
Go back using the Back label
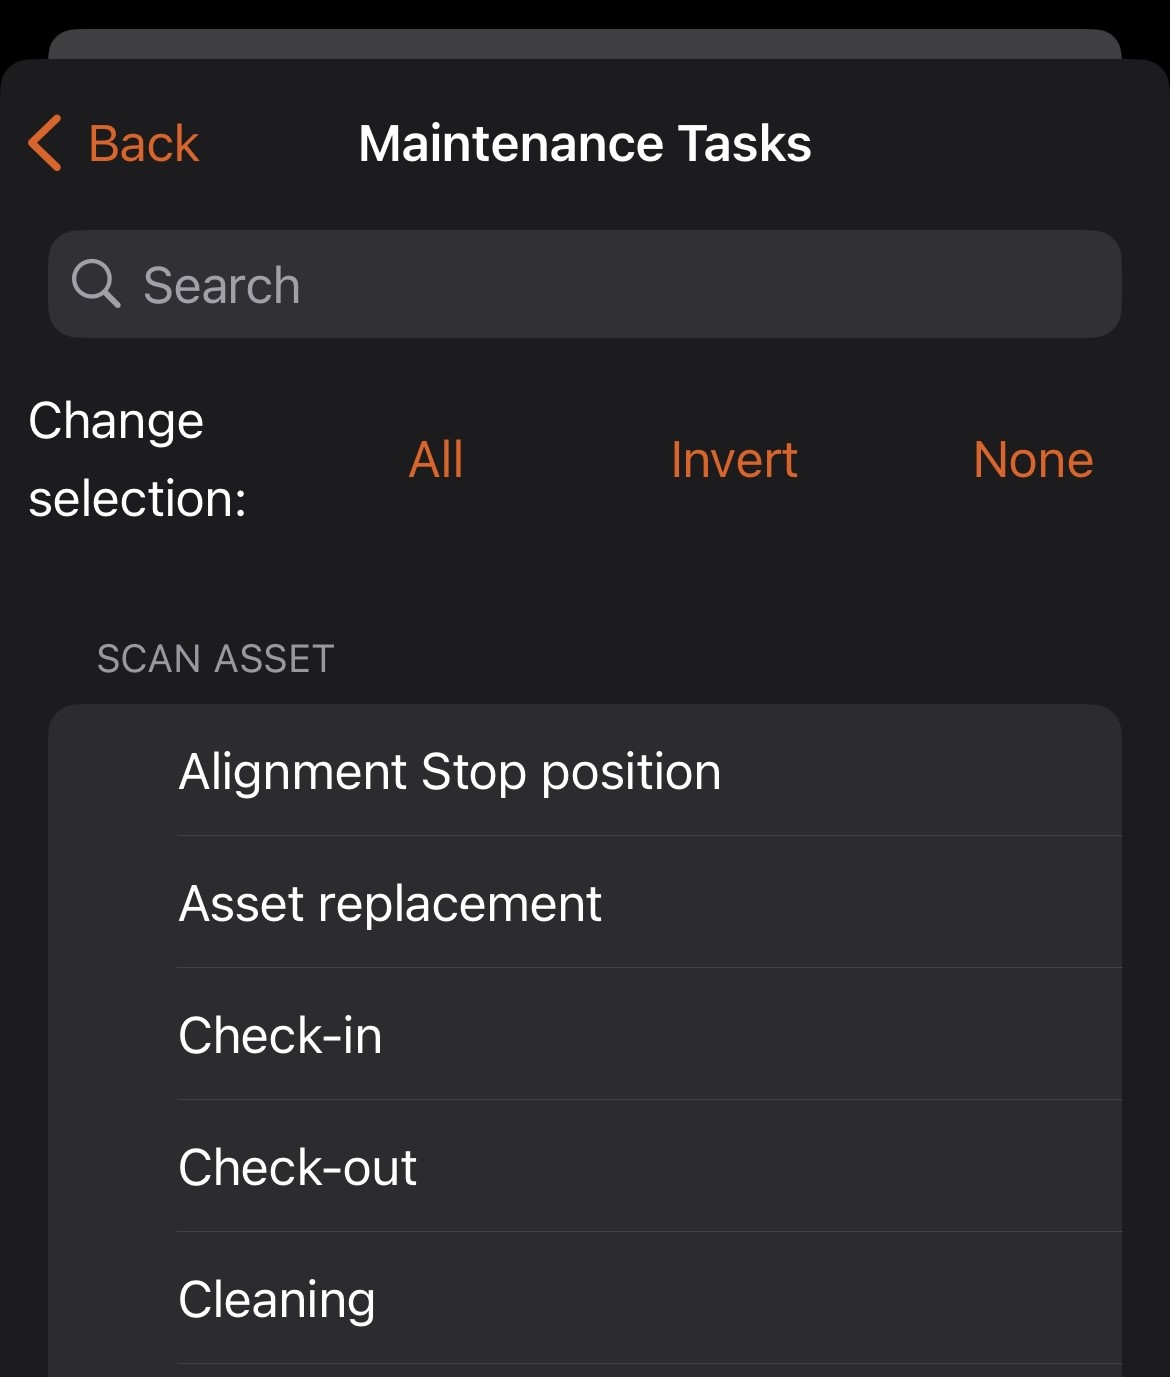(144, 143)
